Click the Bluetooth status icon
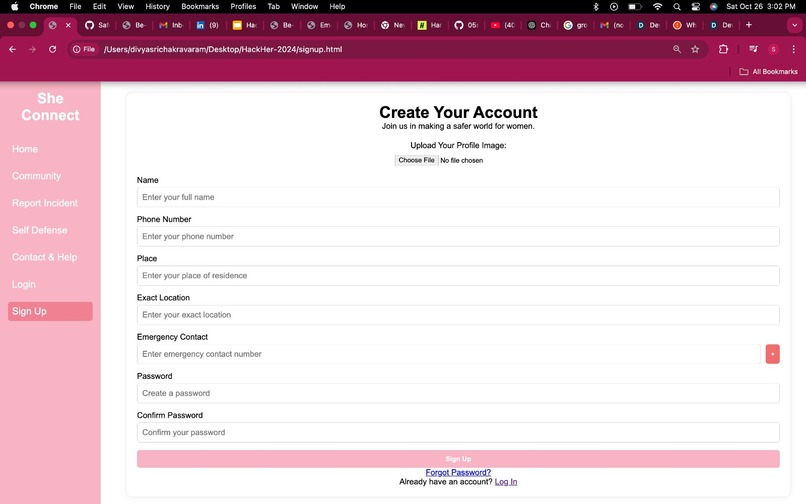Viewport: 806px width, 504px height. coord(596,6)
